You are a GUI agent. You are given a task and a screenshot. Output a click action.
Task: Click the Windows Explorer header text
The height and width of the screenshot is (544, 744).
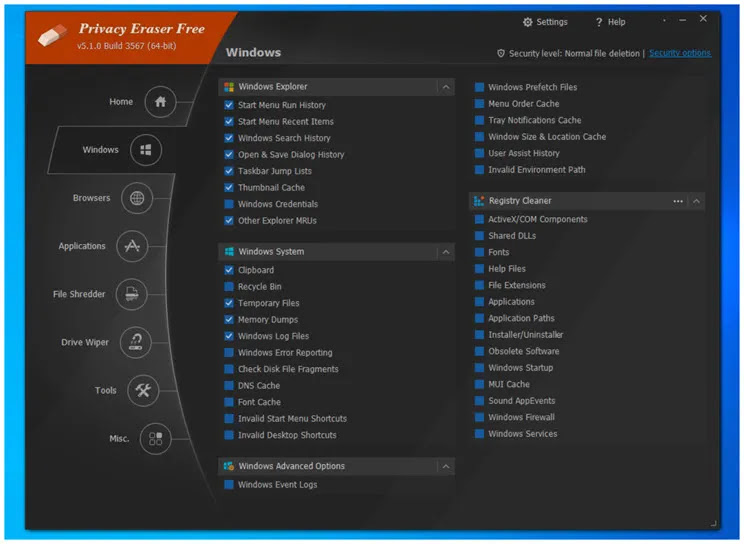(x=273, y=87)
